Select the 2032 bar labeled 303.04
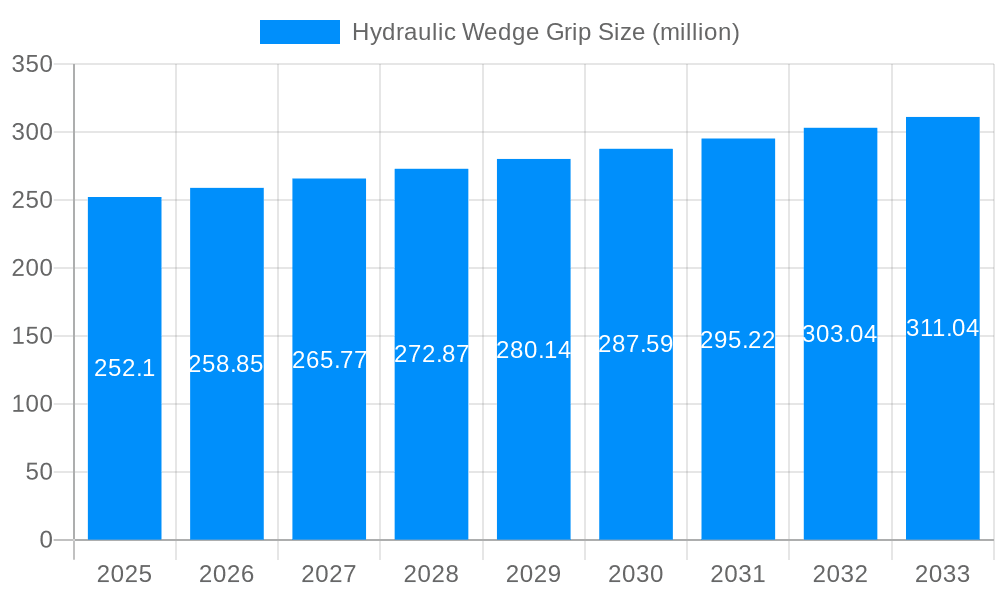1000x600 pixels. (x=842, y=335)
